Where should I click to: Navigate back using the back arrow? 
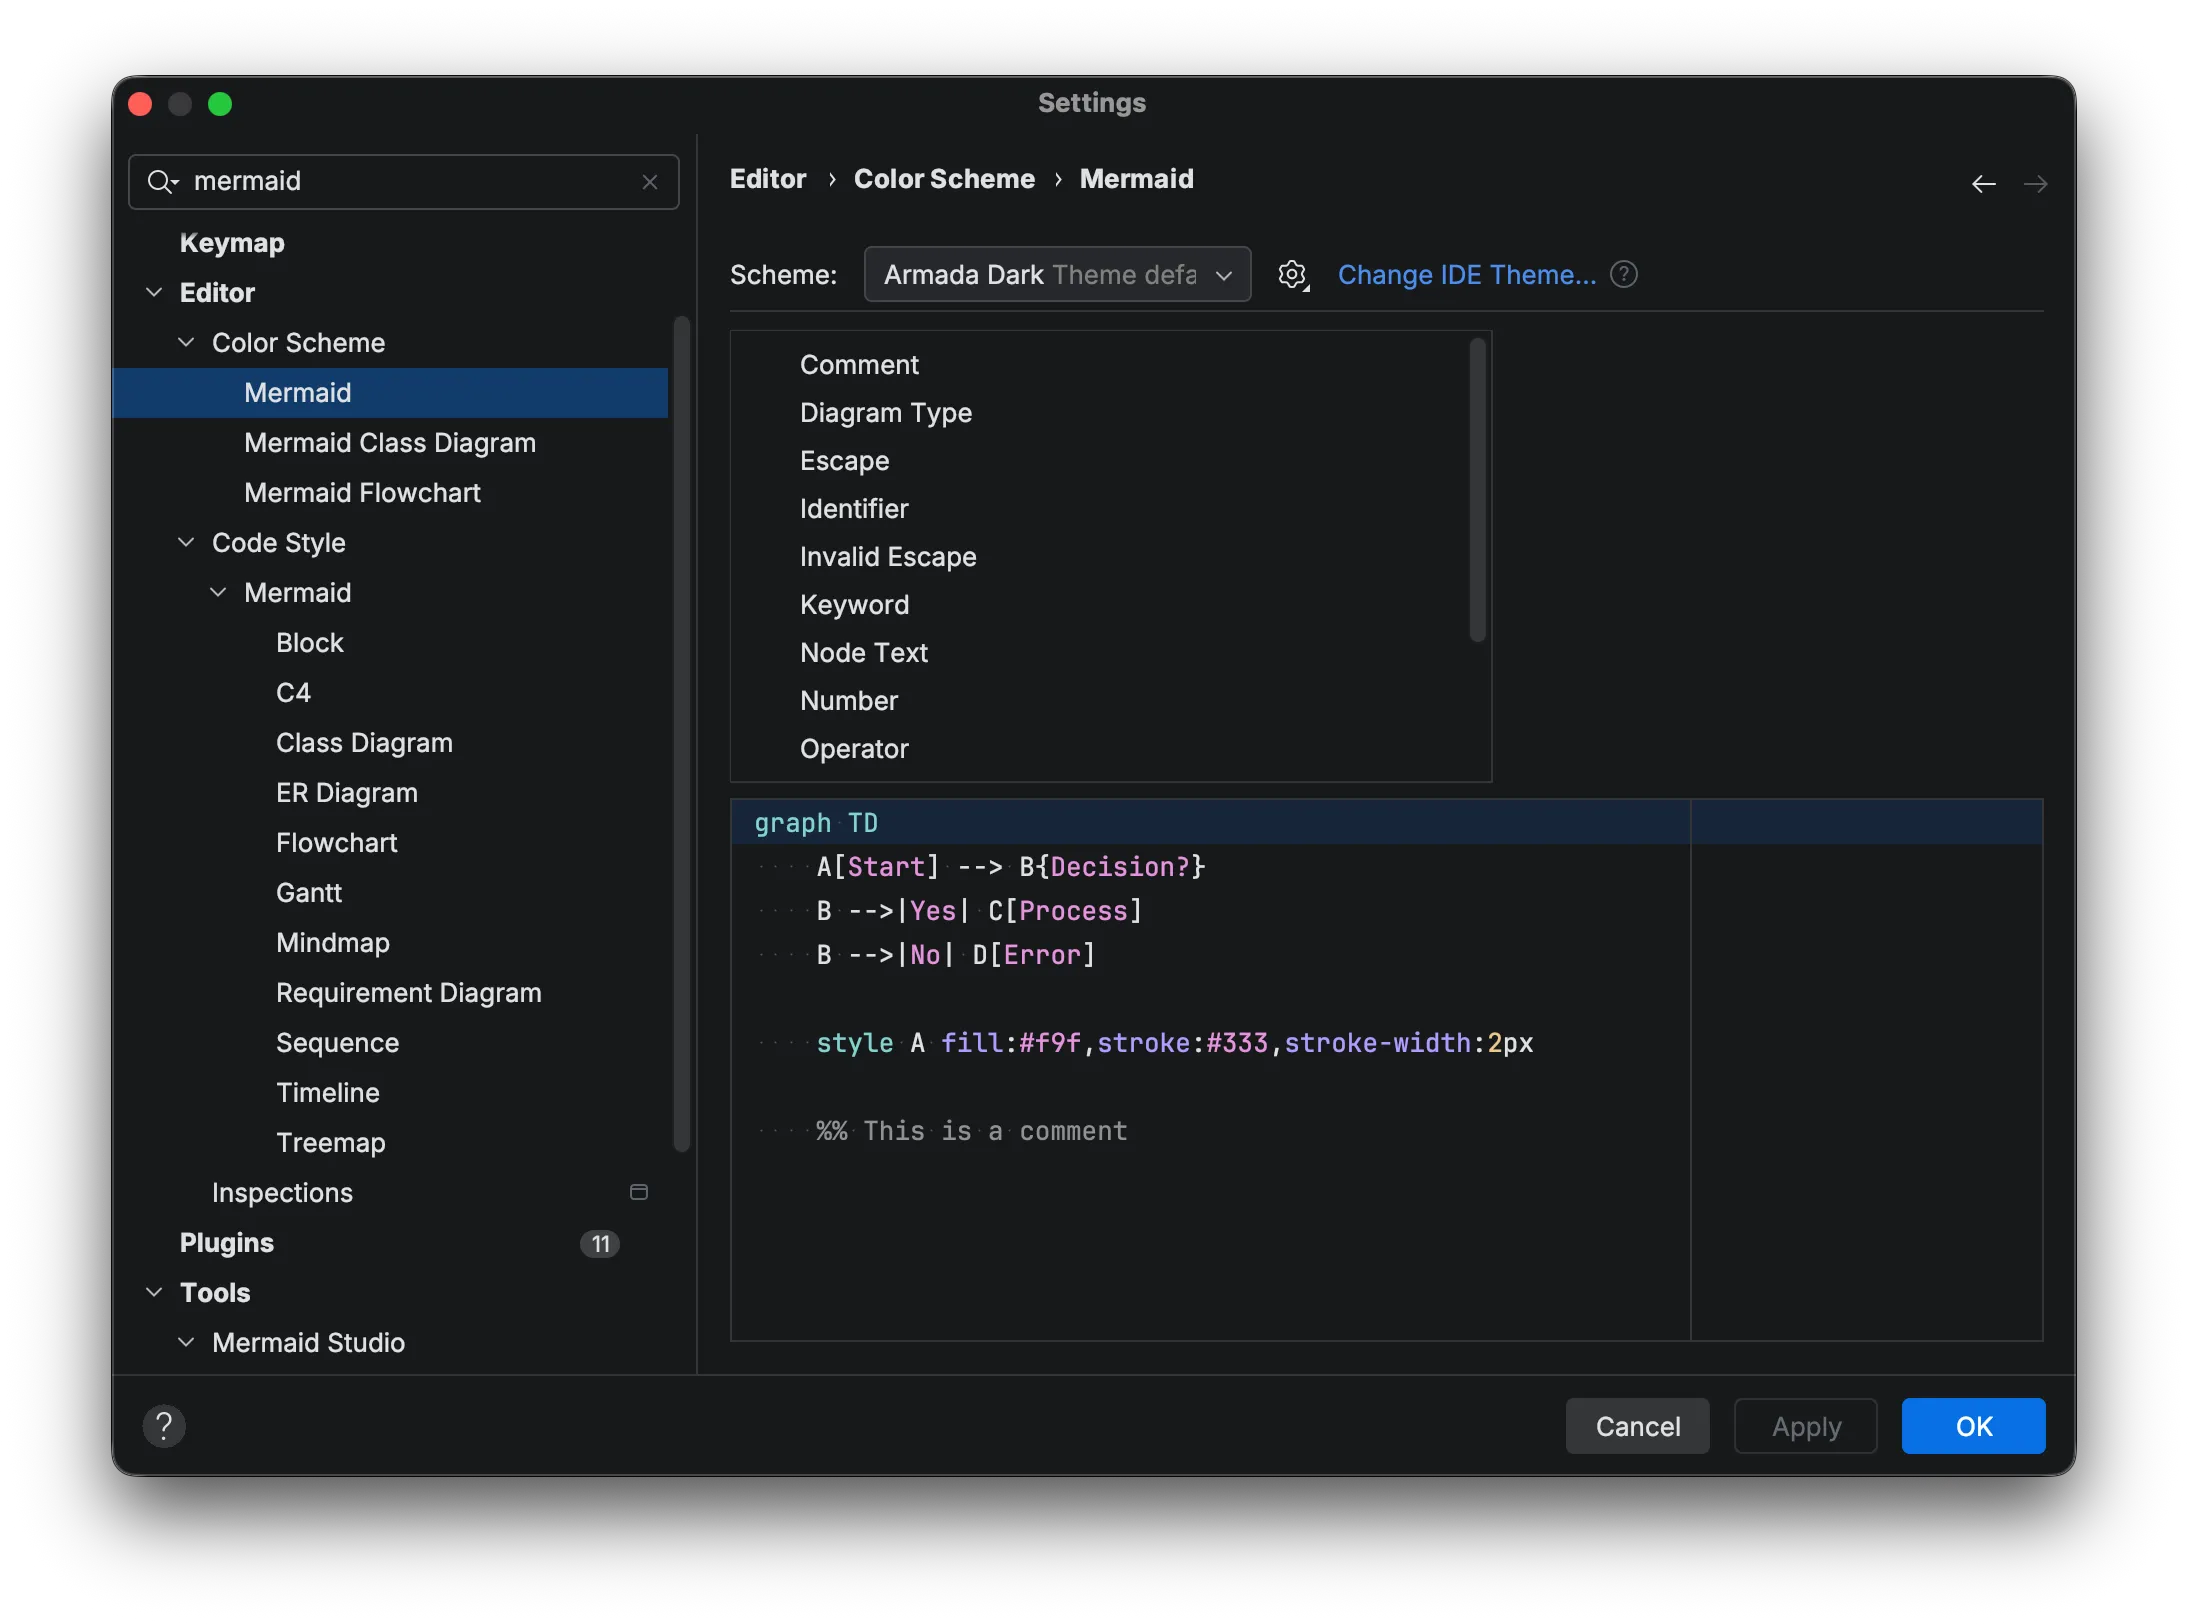[1983, 184]
